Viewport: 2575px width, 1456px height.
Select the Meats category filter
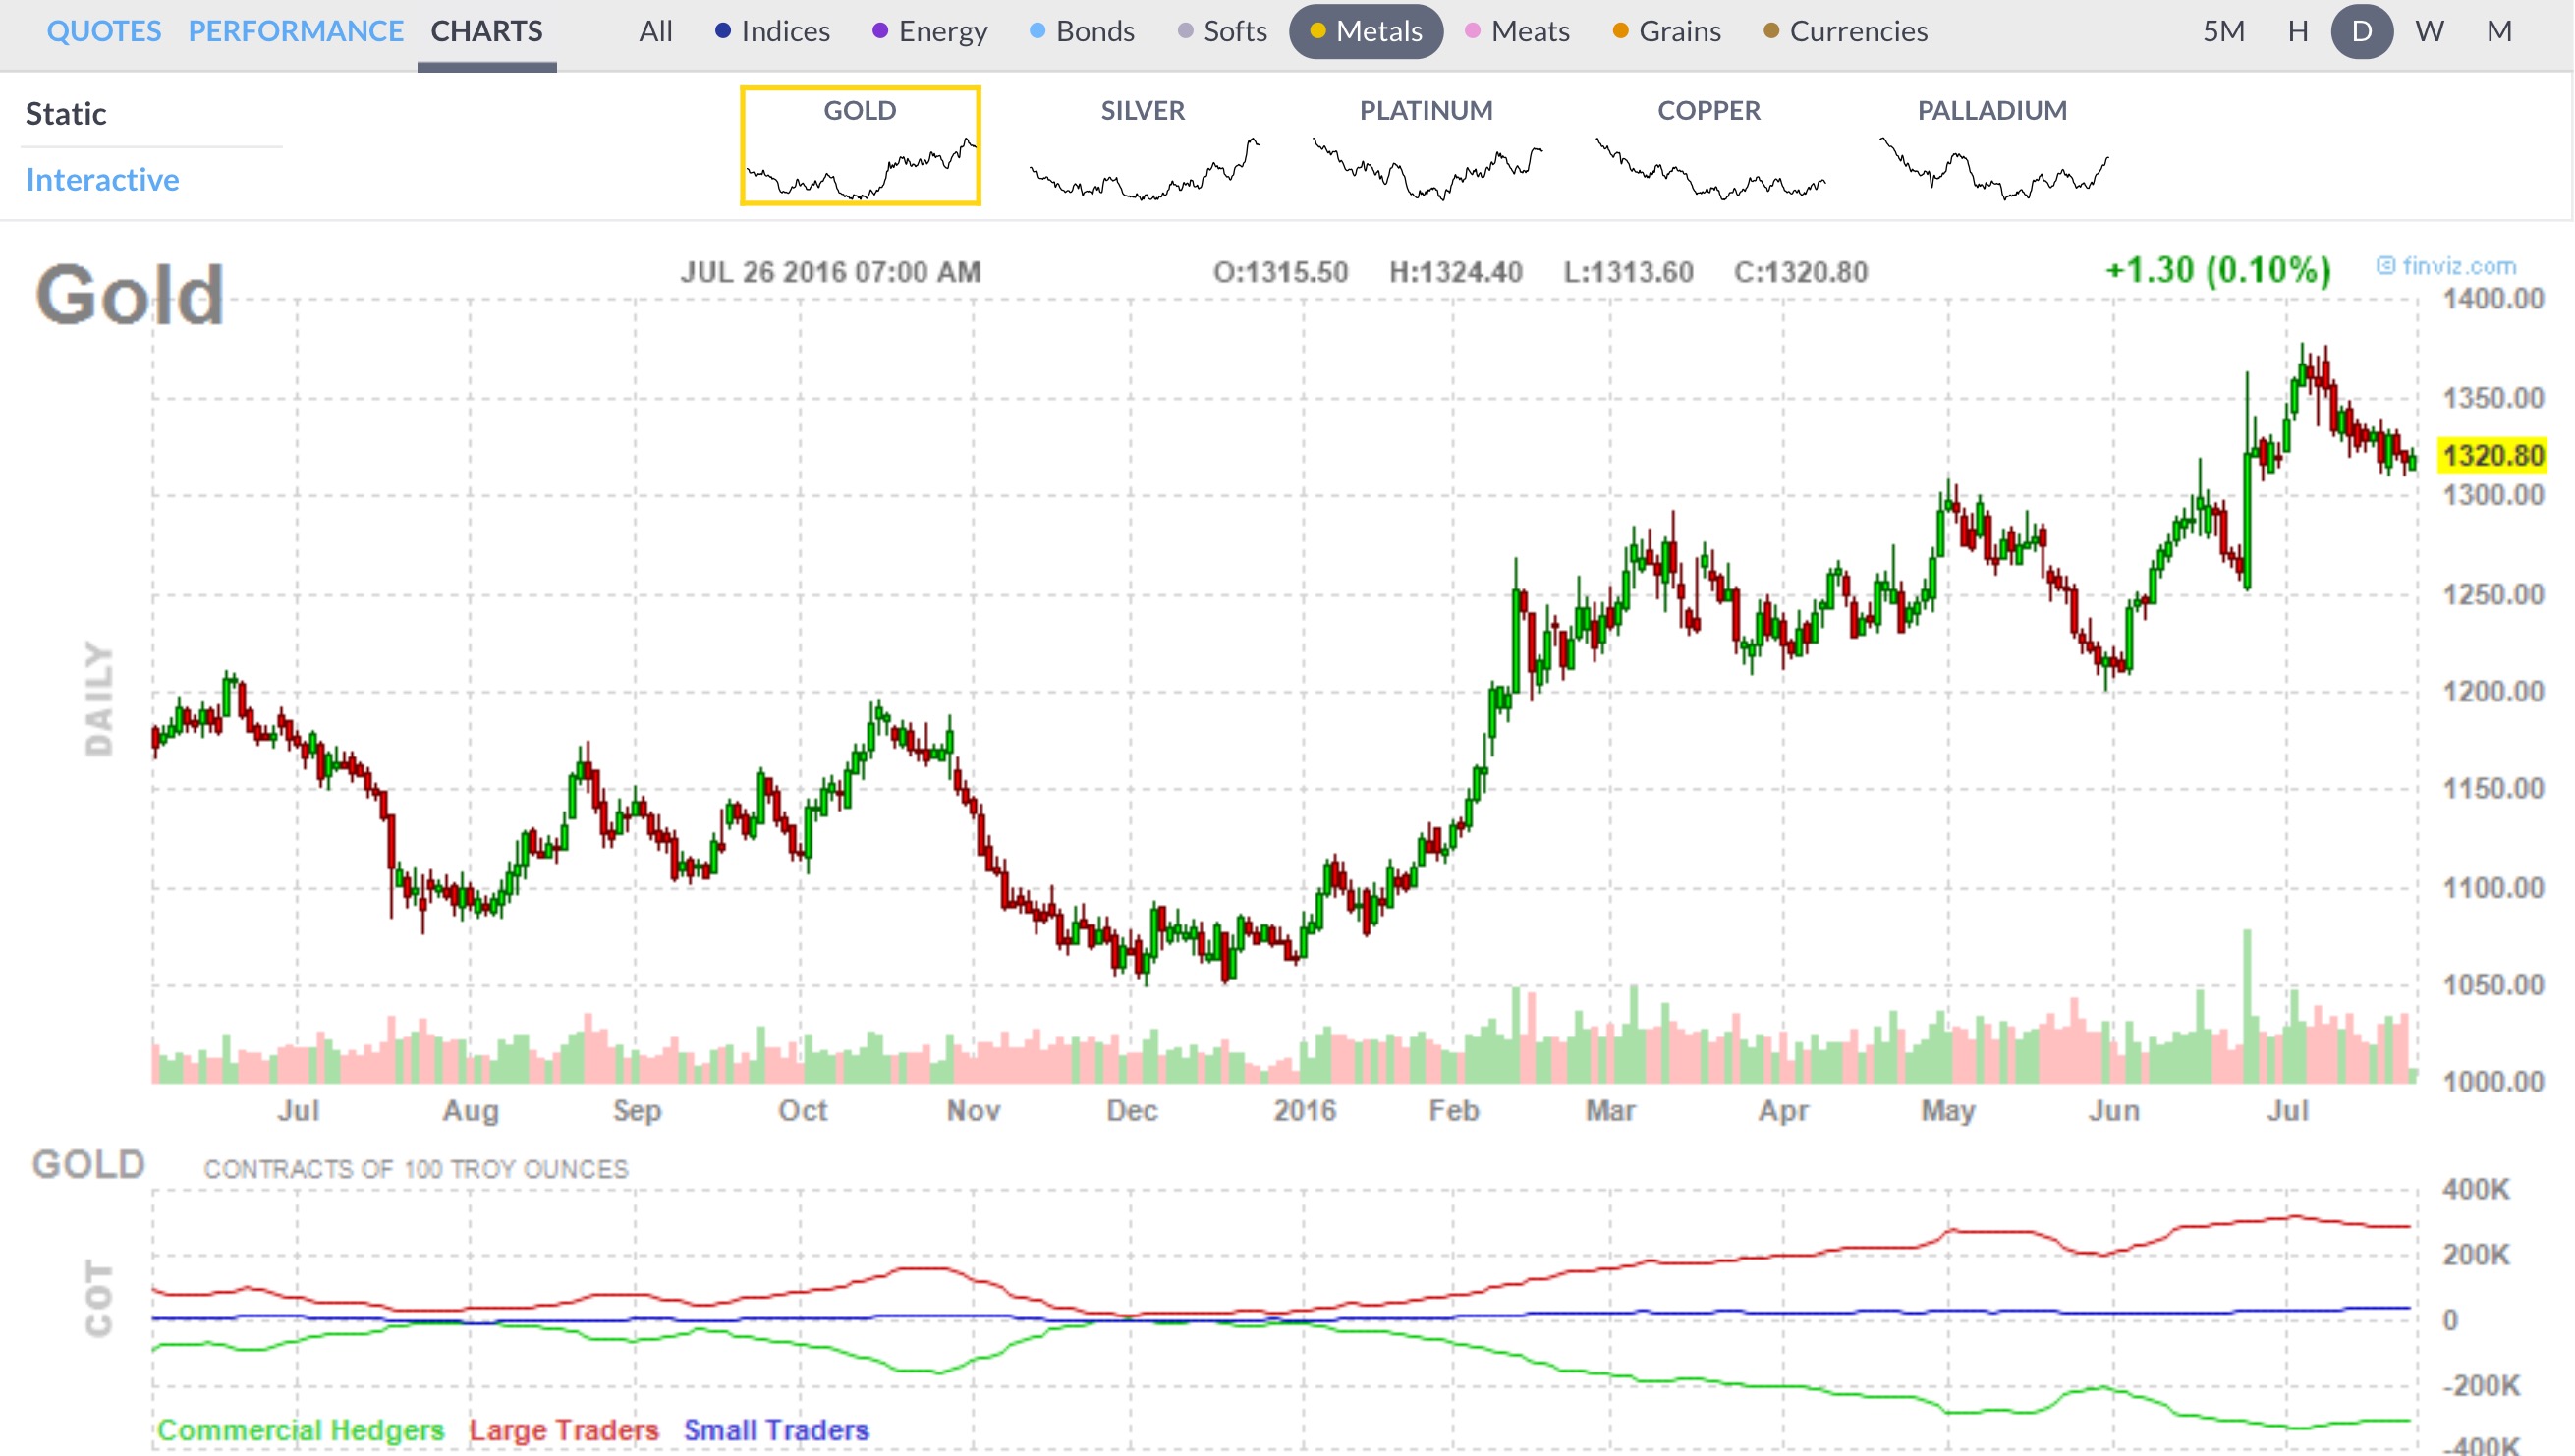pos(1518,31)
